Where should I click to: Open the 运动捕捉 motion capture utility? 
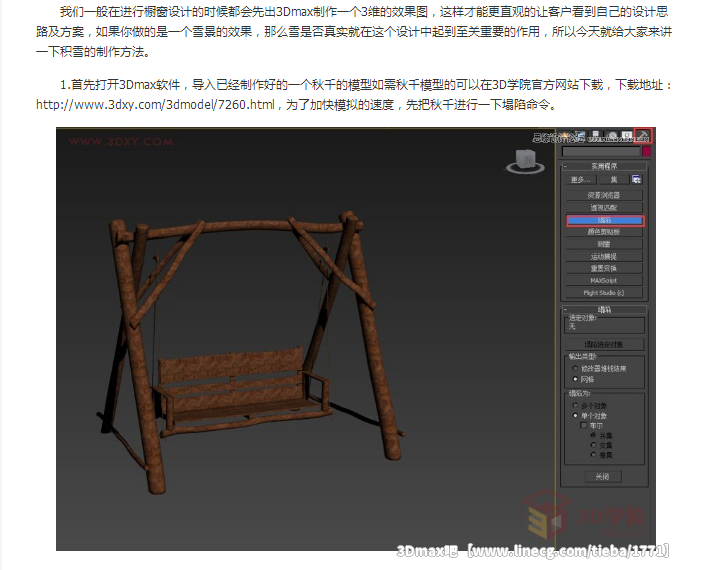(x=604, y=256)
